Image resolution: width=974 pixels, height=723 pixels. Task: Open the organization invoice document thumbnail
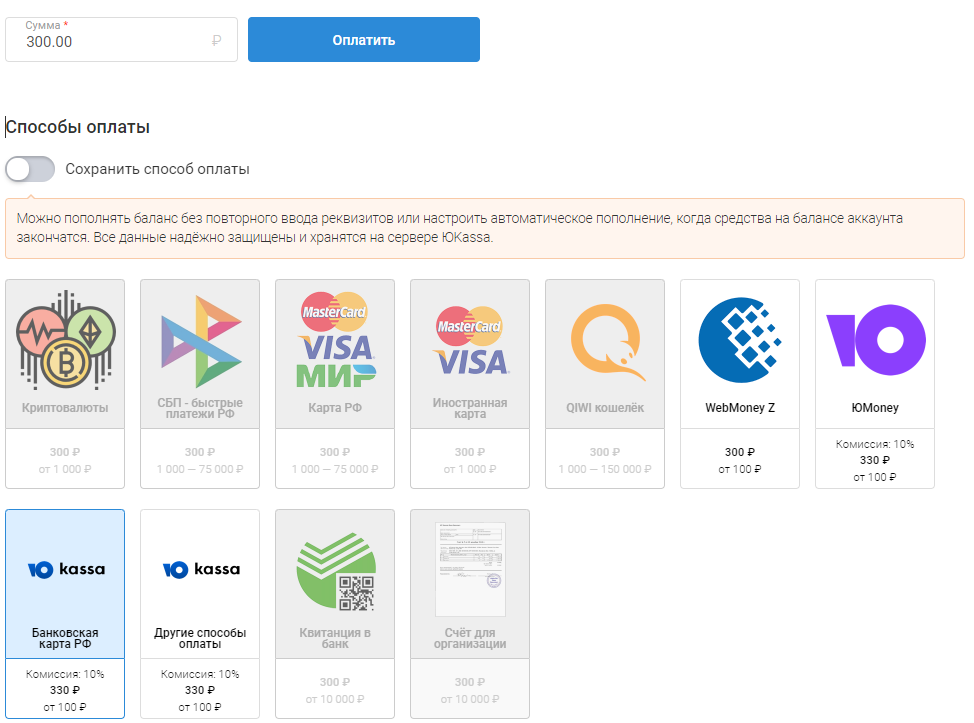tap(470, 569)
